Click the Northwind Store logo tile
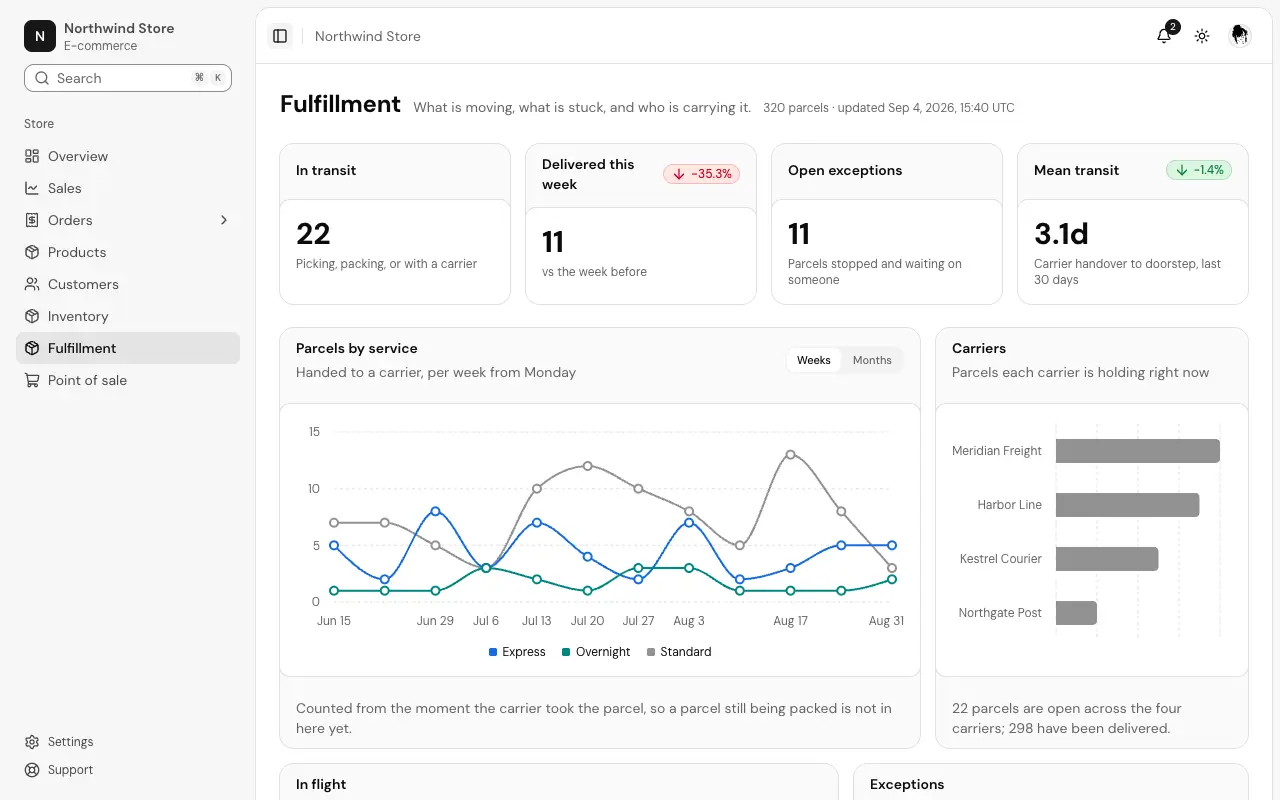This screenshot has height=800, width=1280. [40, 36]
